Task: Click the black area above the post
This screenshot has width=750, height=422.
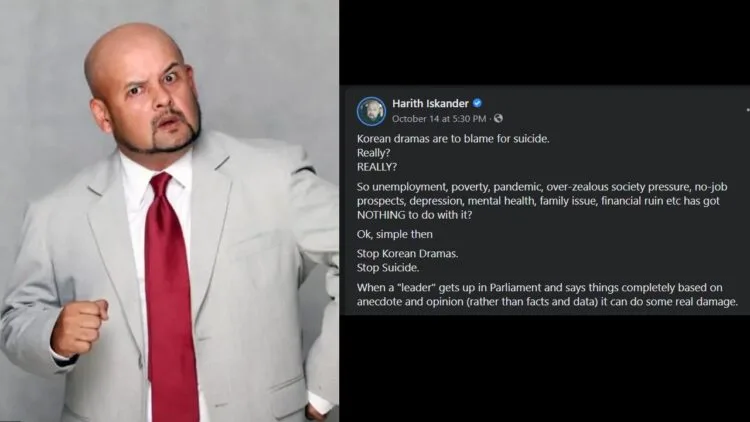Action: (x=544, y=42)
